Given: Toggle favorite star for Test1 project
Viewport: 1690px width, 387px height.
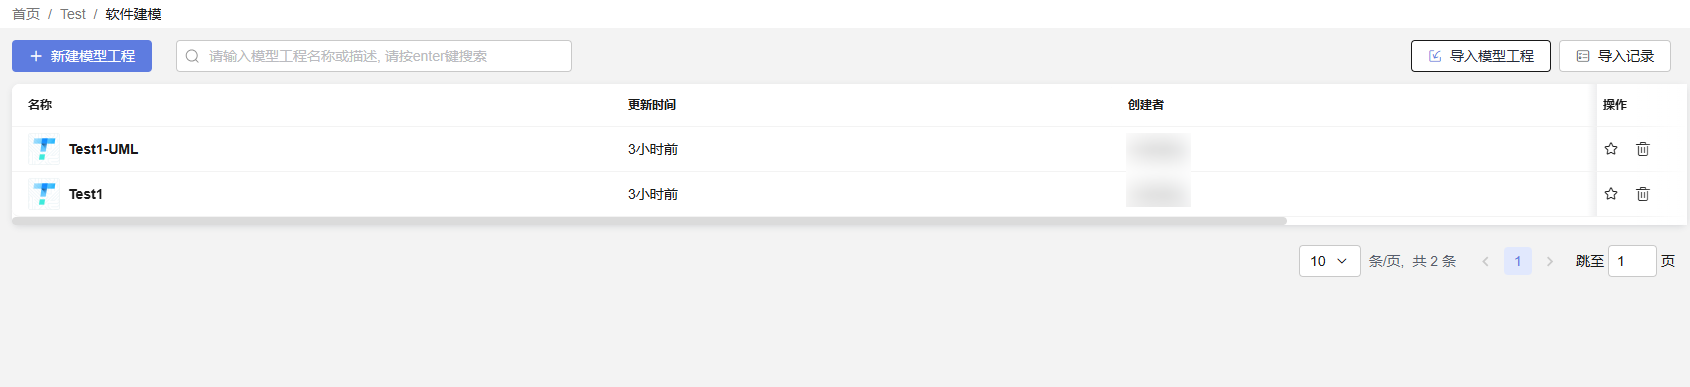Looking at the screenshot, I should point(1610,194).
